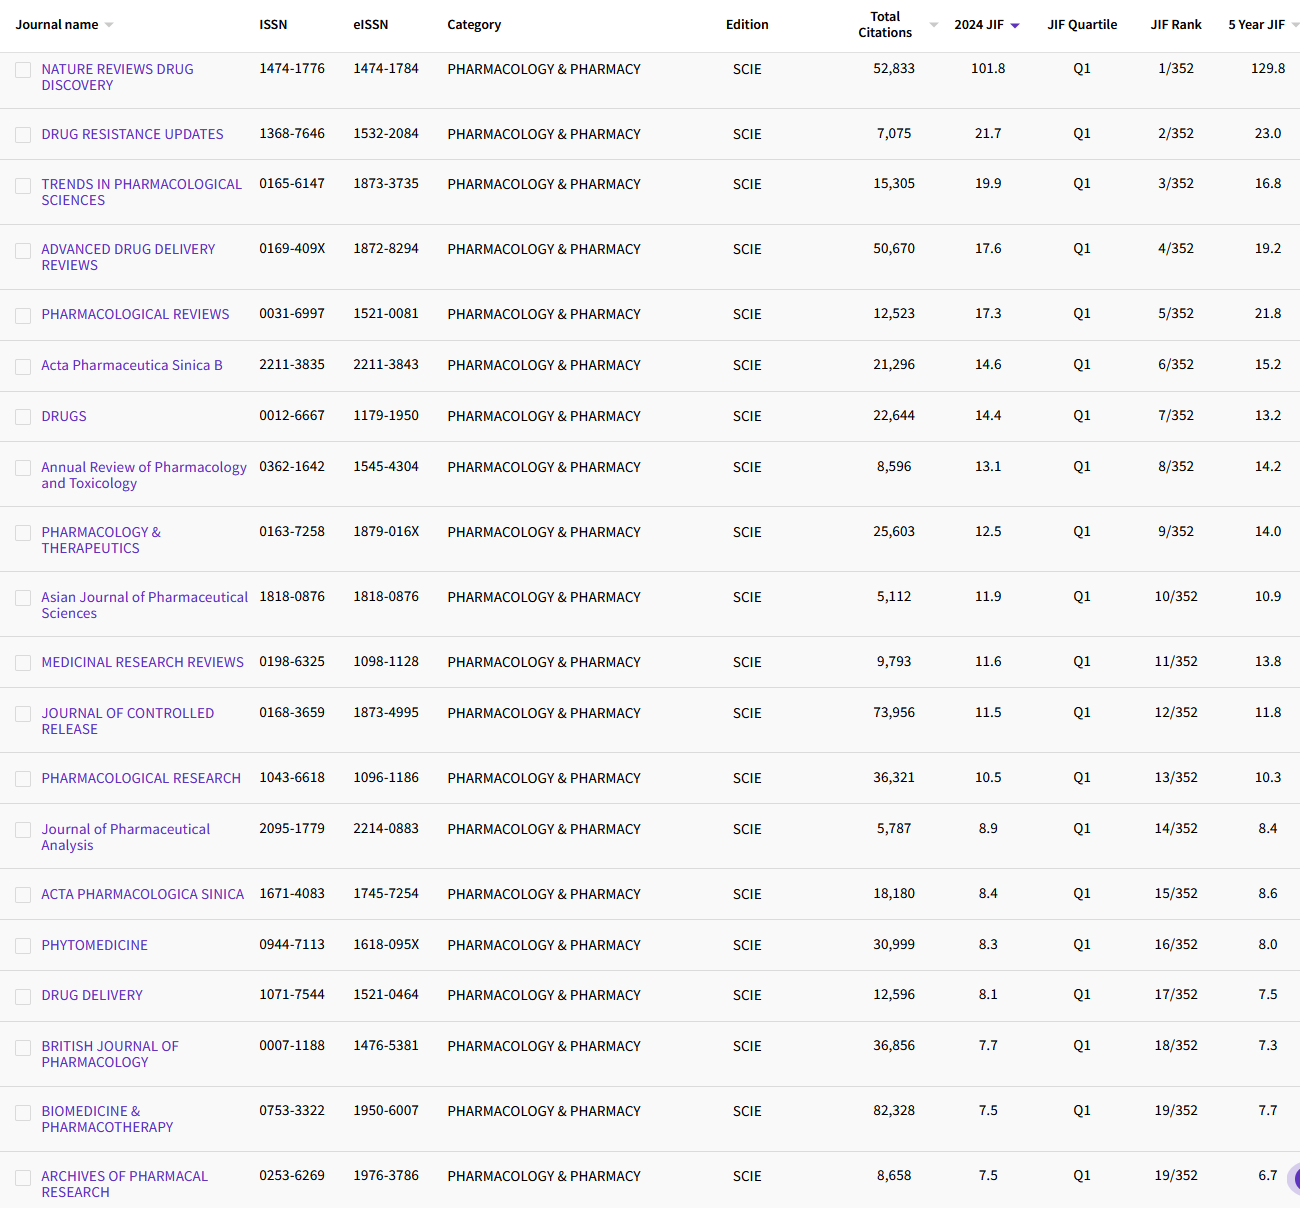Image resolution: width=1300 pixels, height=1208 pixels.
Task: Open TRENDS IN PHARMACOLOGICAL SCIENCES journal page
Action: [x=141, y=192]
